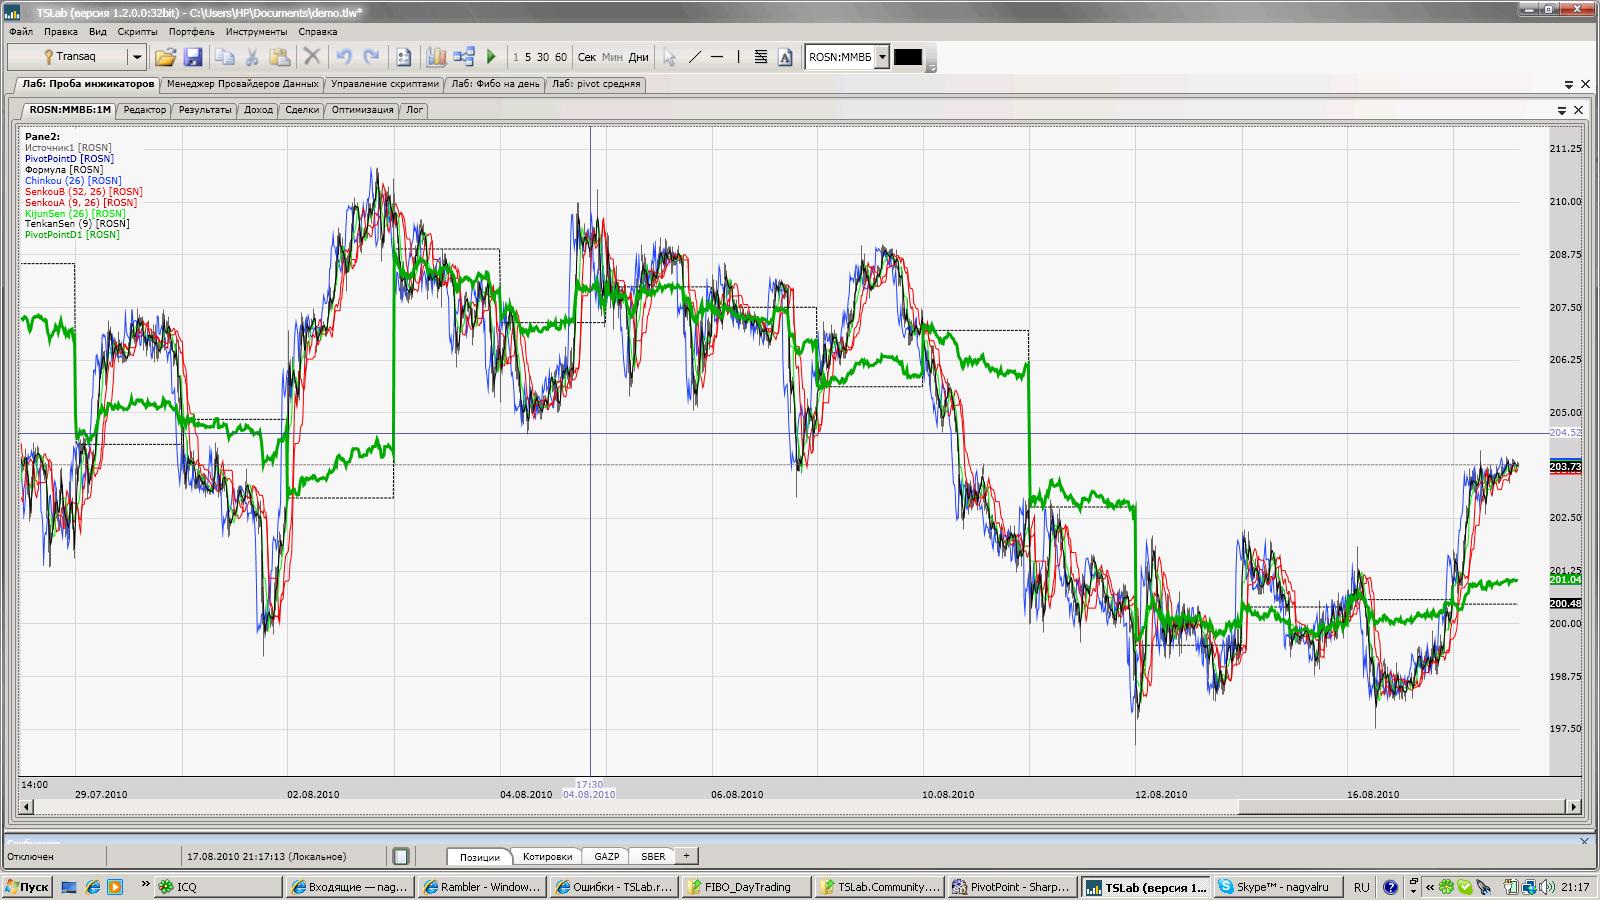Pick the black color swatch
The width and height of the screenshot is (1600, 900).
tap(908, 57)
